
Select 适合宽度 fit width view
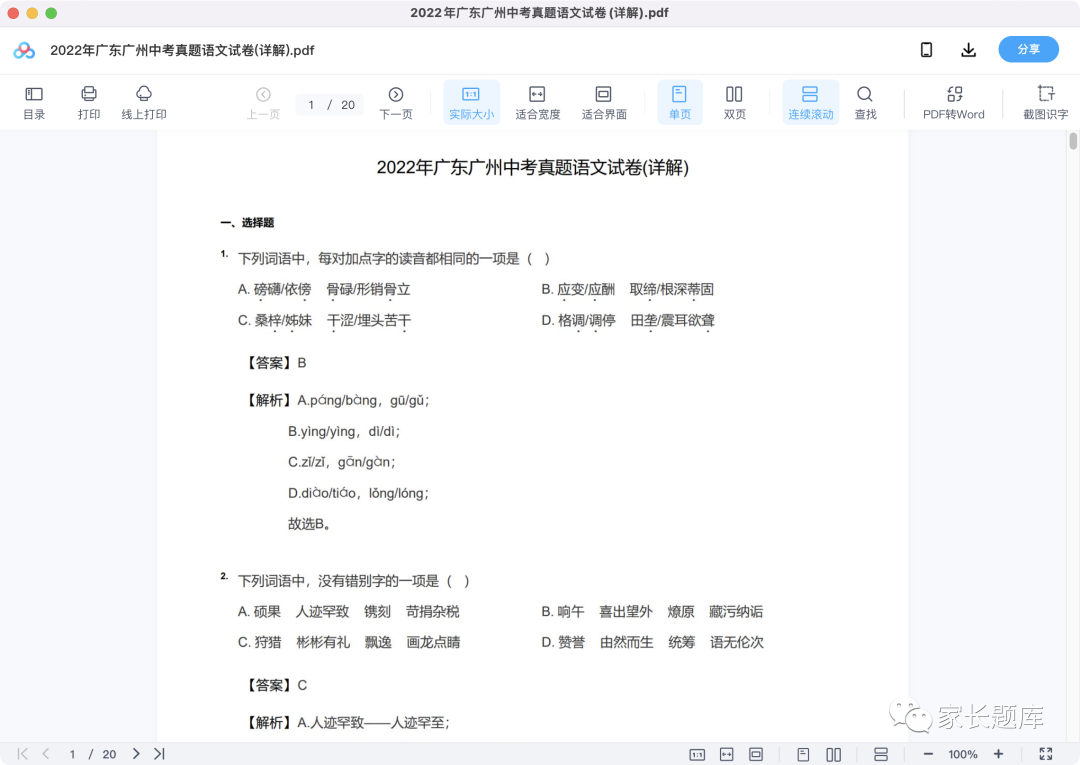click(537, 103)
